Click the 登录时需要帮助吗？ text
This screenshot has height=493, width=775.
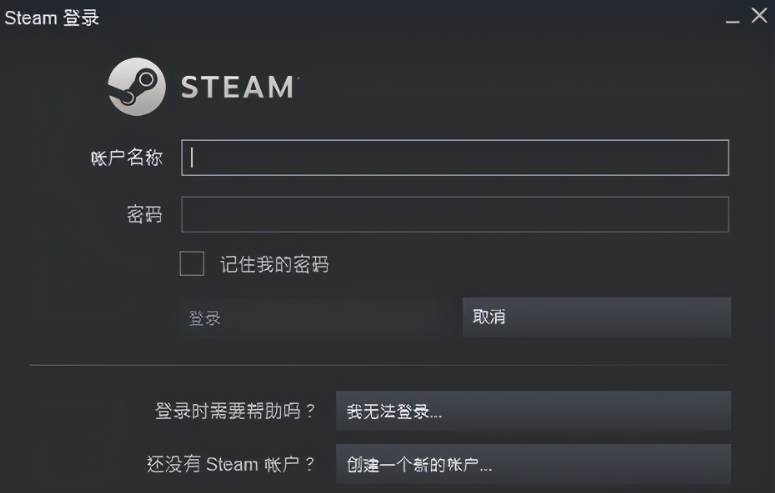click(x=235, y=411)
